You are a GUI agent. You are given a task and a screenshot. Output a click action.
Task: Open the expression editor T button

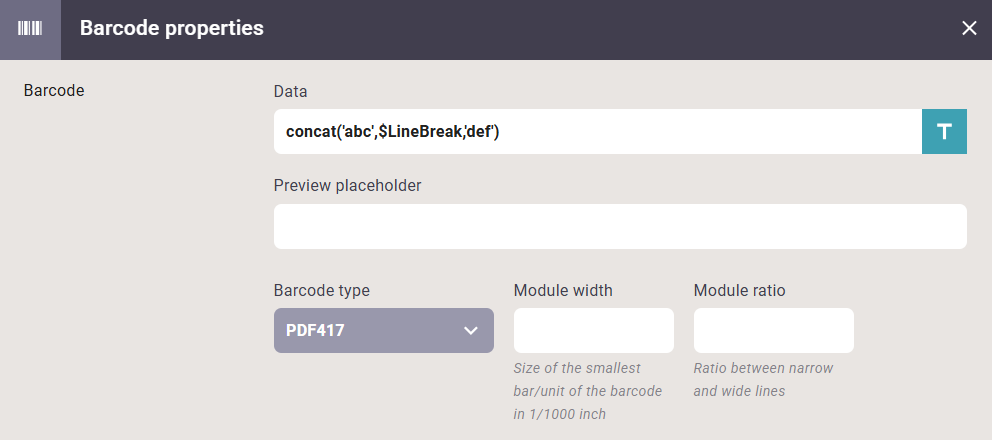point(944,131)
